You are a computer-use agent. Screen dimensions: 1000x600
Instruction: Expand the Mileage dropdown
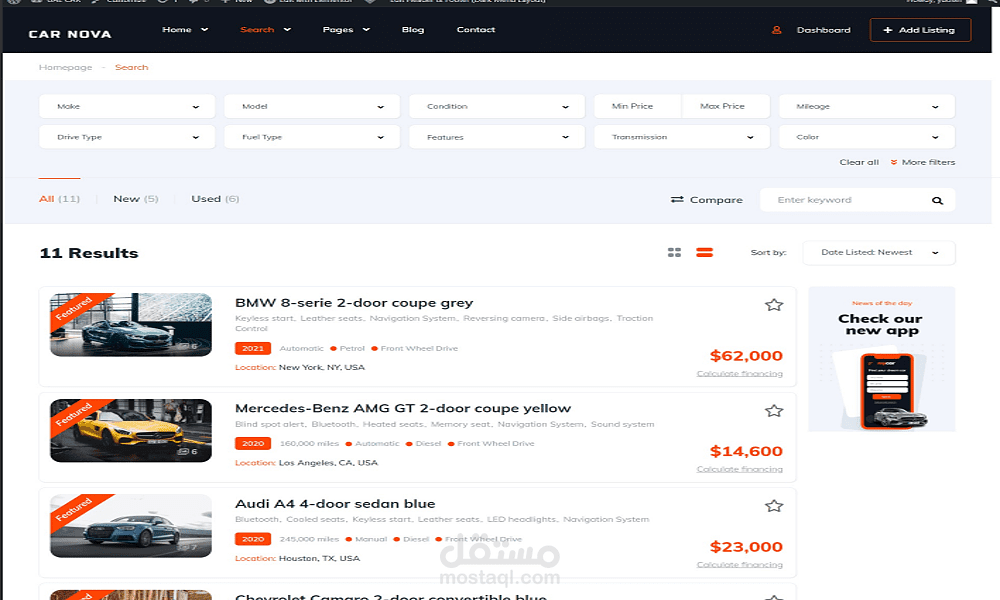tap(867, 106)
